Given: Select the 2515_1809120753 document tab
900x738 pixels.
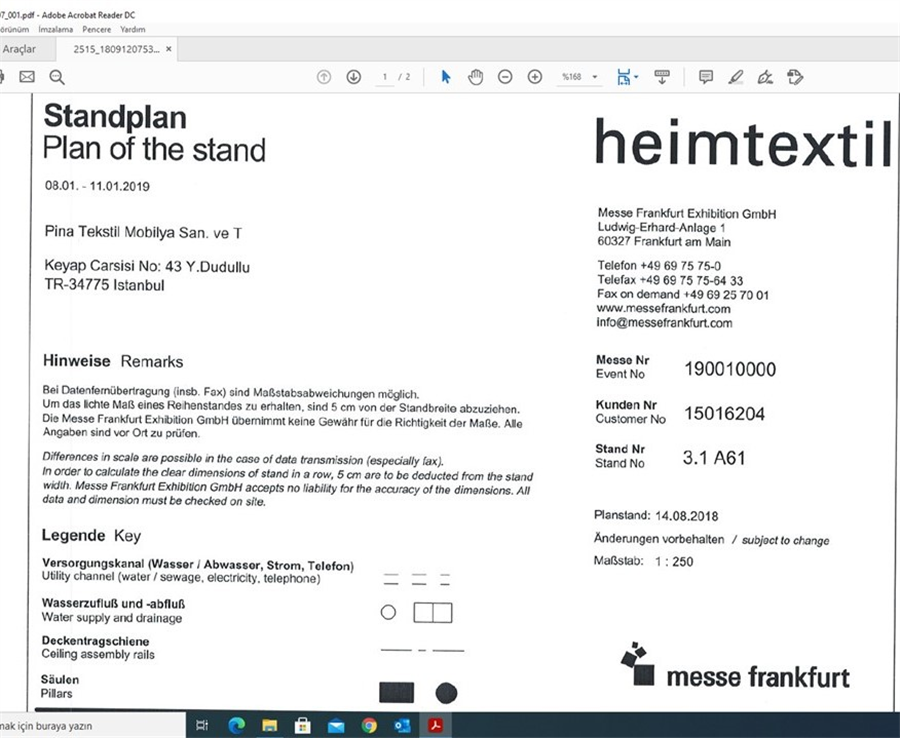Looking at the screenshot, I should 116,49.
